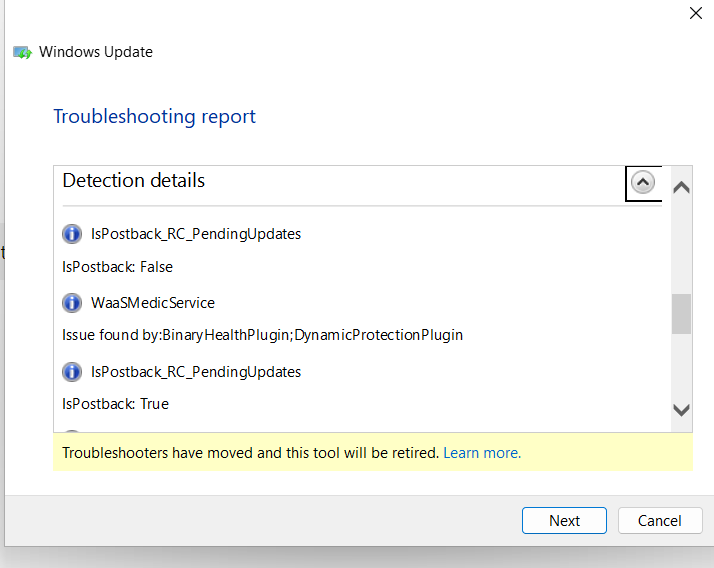Click scrollbar track below the thumb
Viewport: 714px width, 568px height.
[x=681, y=367]
